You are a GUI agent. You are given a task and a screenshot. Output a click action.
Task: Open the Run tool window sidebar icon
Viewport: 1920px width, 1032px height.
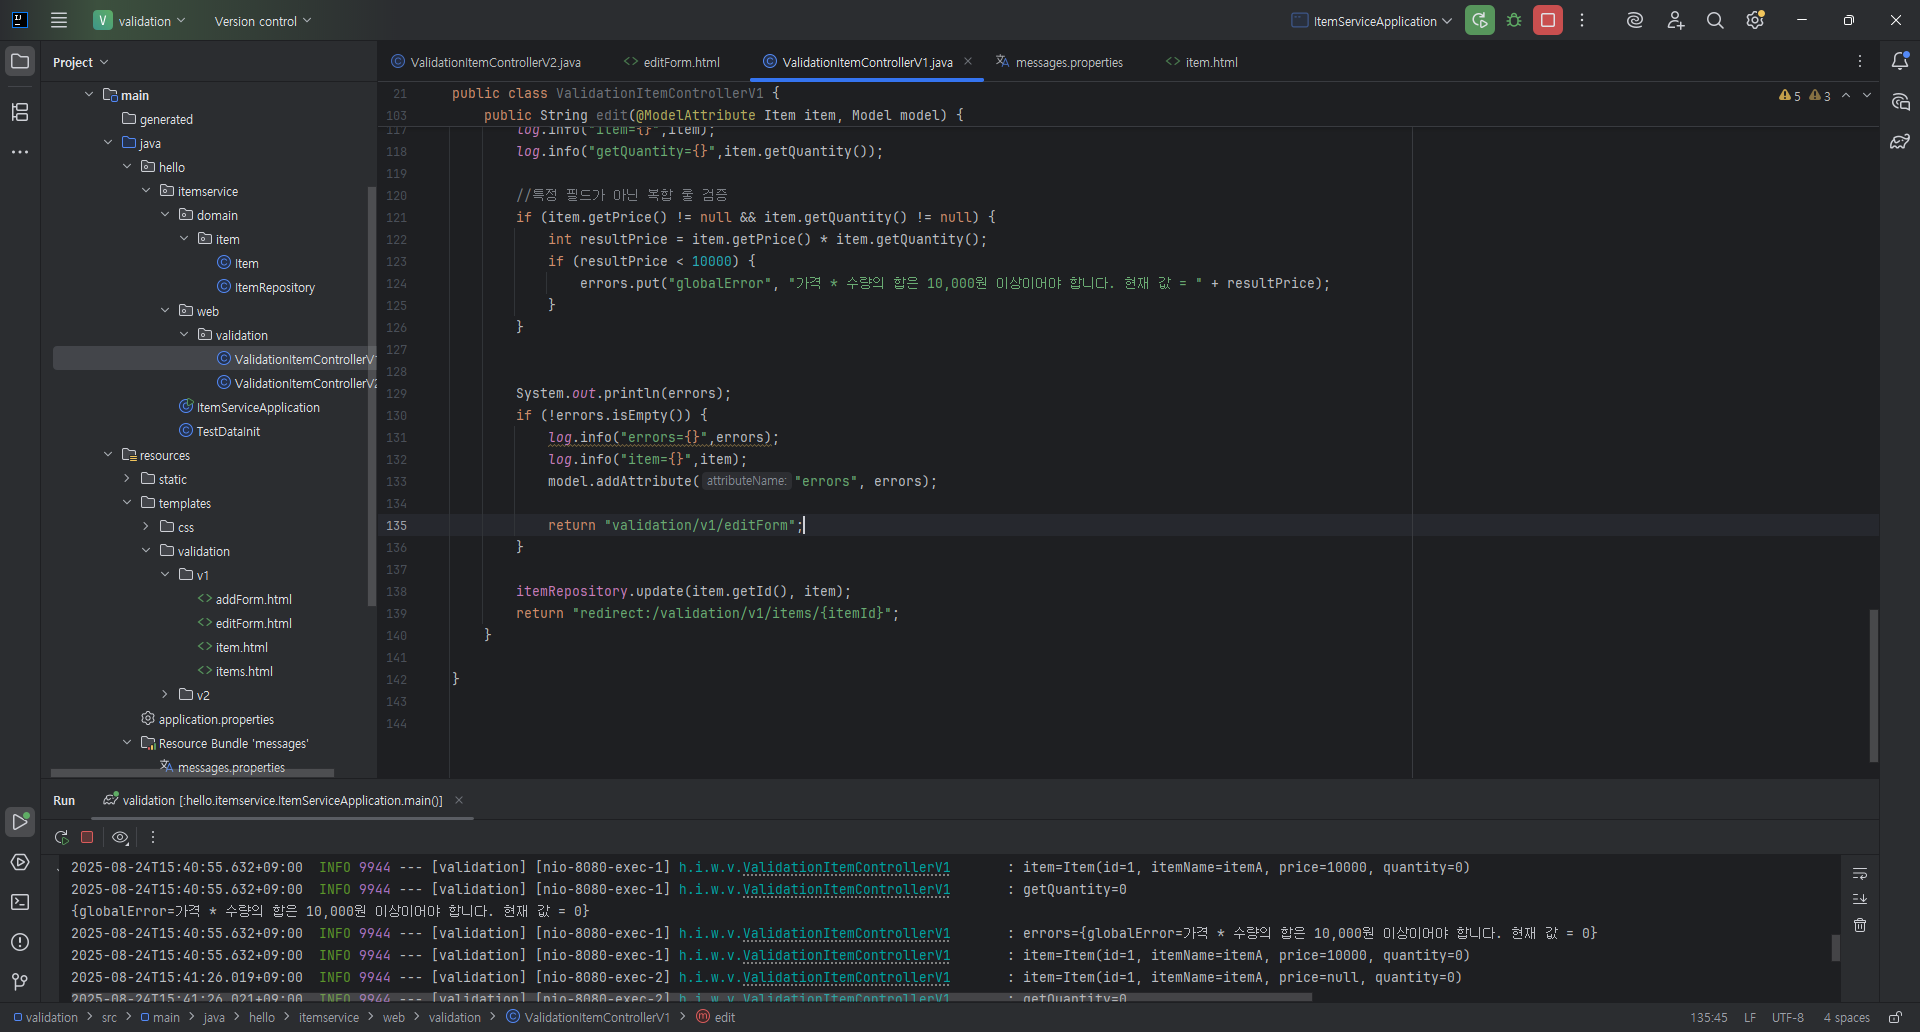point(20,822)
